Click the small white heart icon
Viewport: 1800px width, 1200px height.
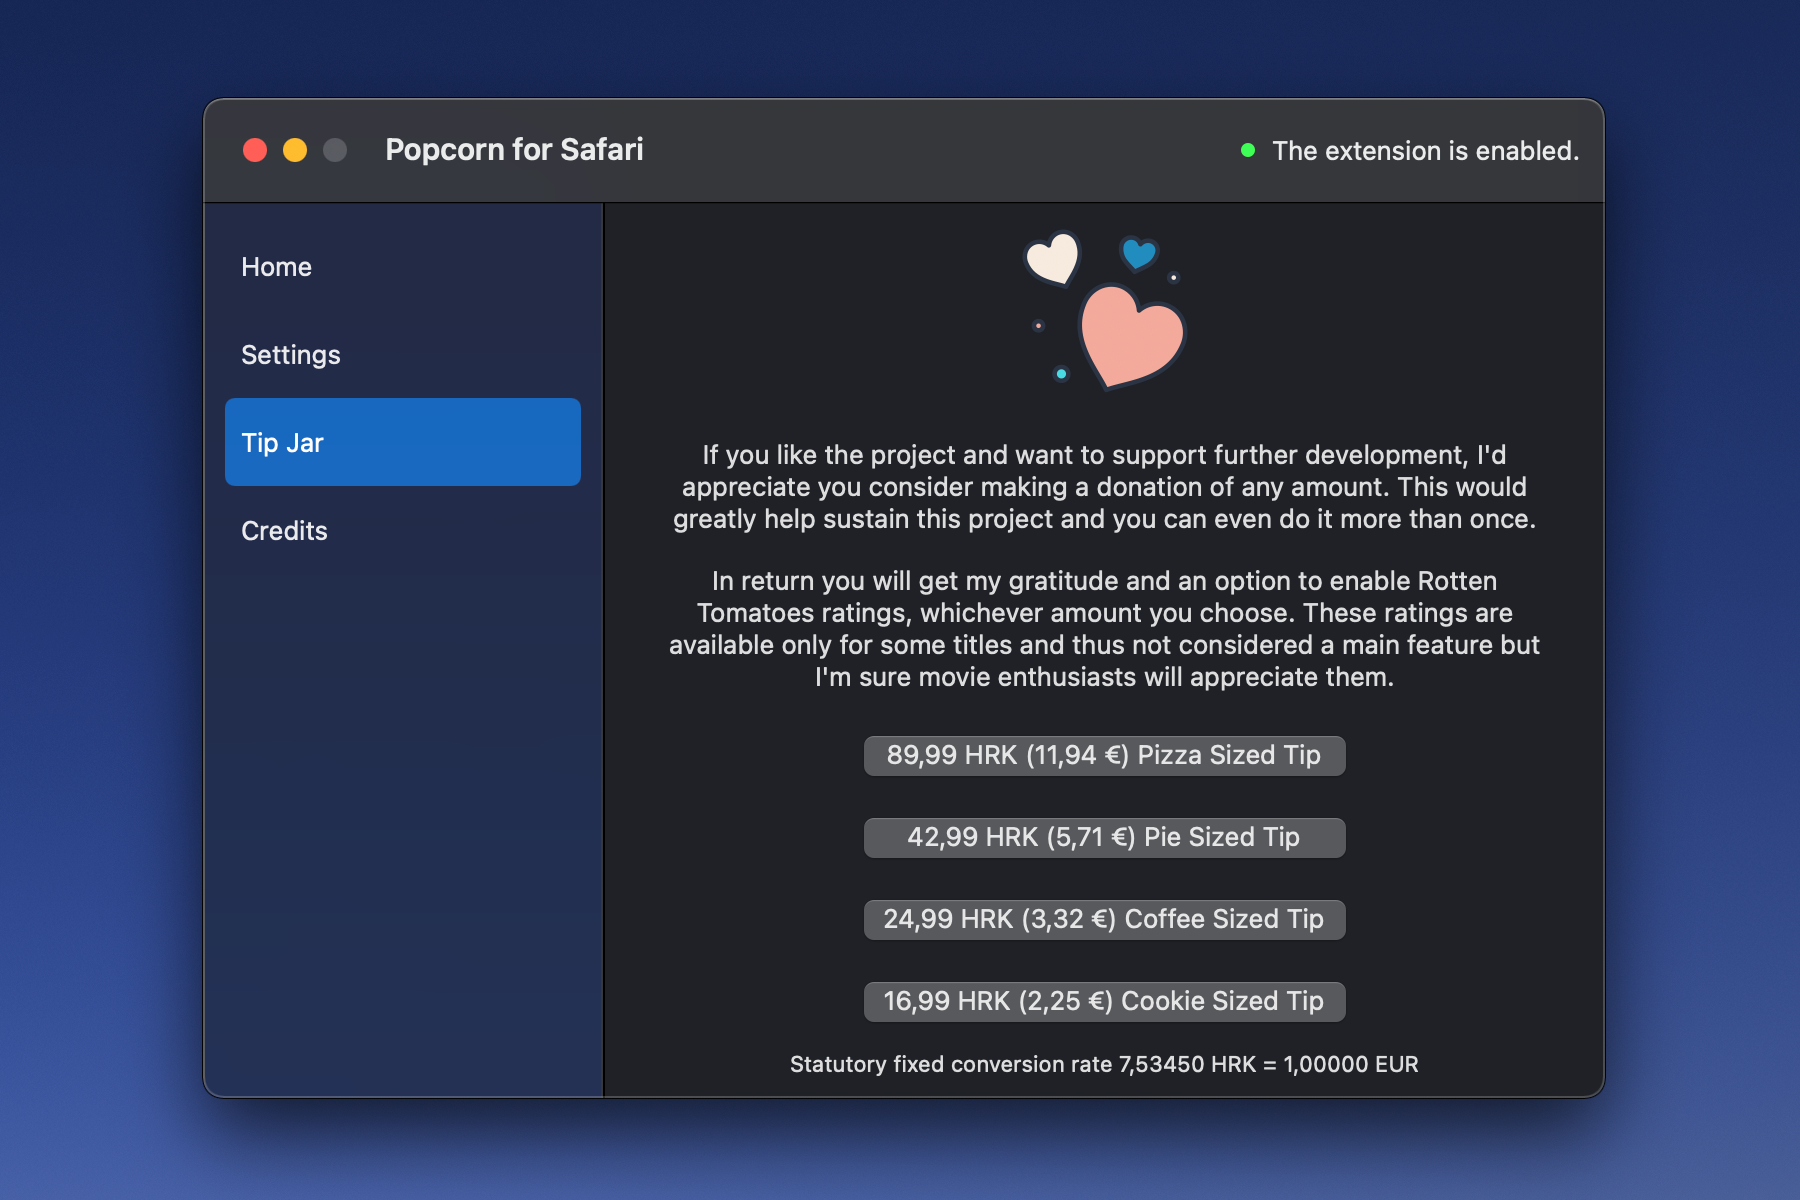click(x=1053, y=258)
